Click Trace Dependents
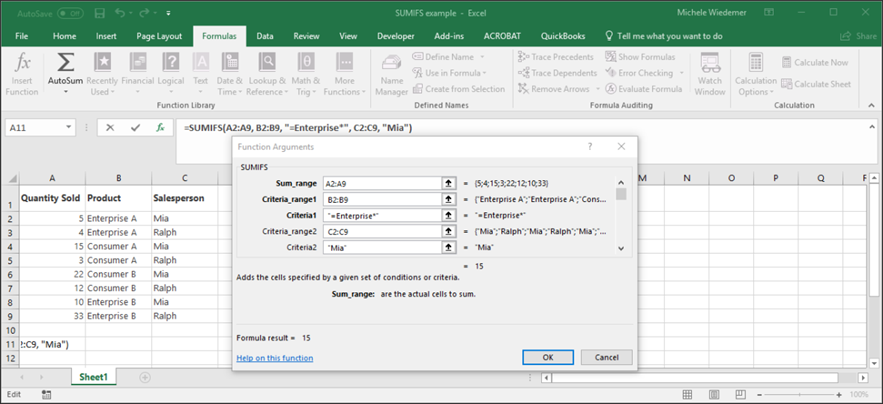 coord(557,73)
